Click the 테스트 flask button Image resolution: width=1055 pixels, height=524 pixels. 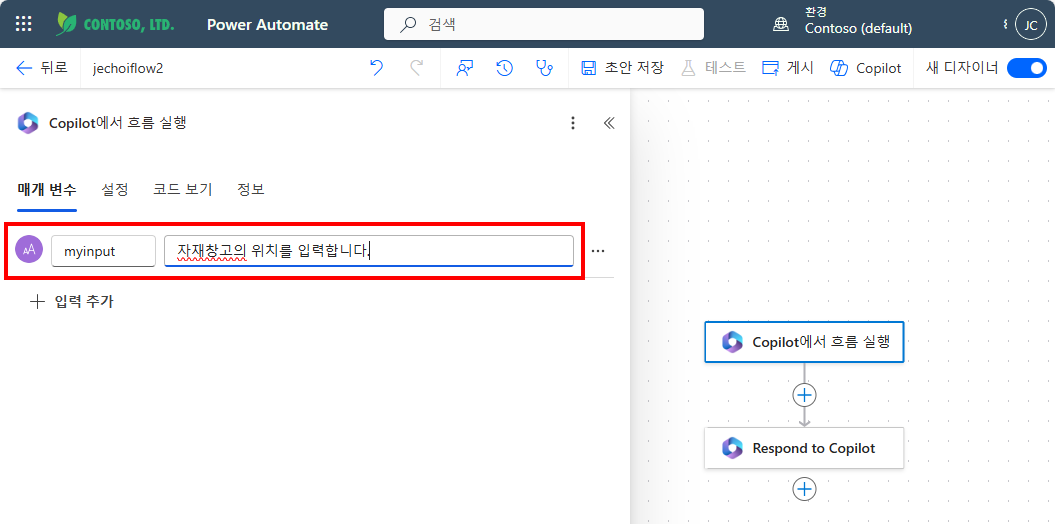coord(713,67)
